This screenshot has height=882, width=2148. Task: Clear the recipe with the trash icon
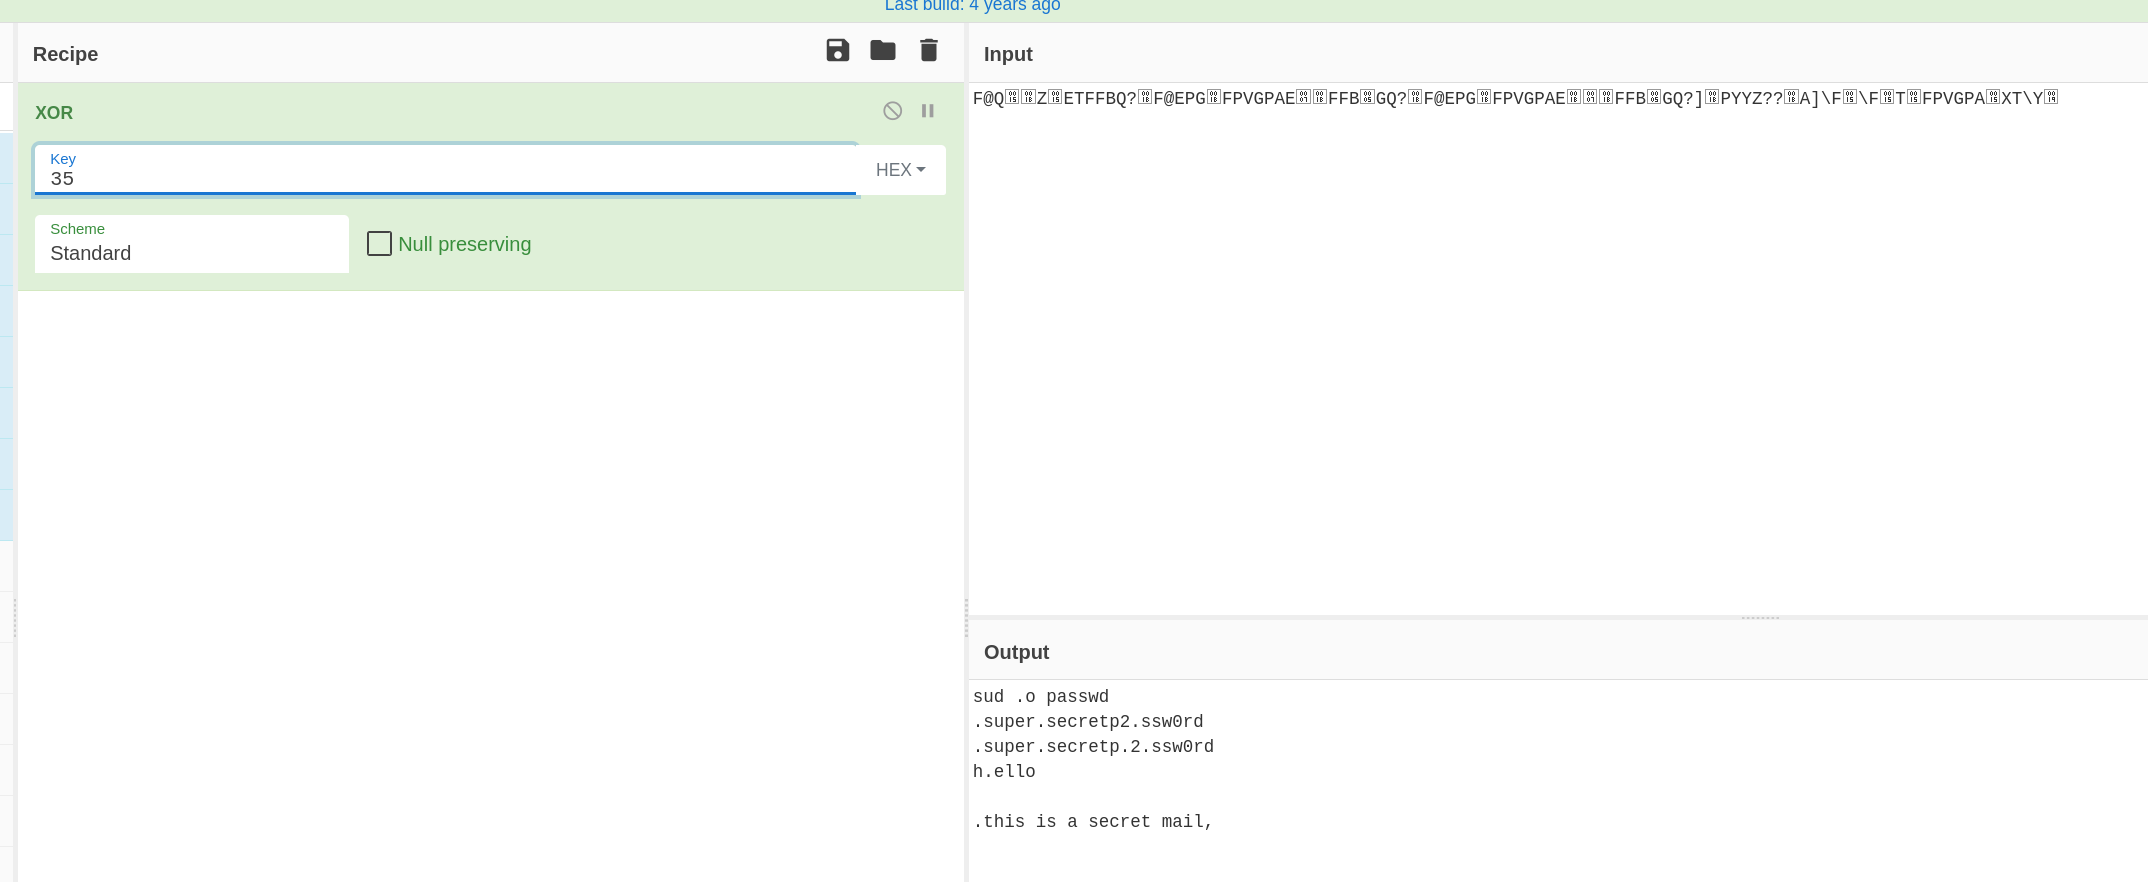(928, 51)
